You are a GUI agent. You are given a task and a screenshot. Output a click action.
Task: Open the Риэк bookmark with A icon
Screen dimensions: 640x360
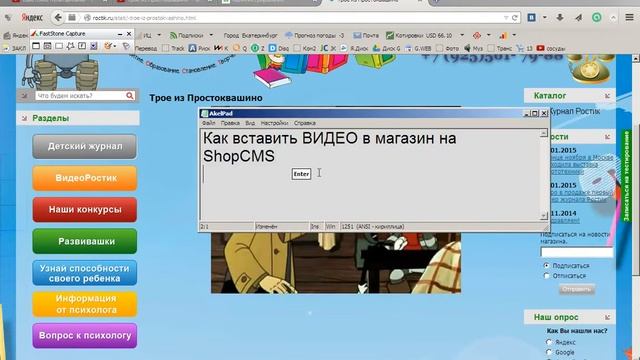[x=199, y=48]
